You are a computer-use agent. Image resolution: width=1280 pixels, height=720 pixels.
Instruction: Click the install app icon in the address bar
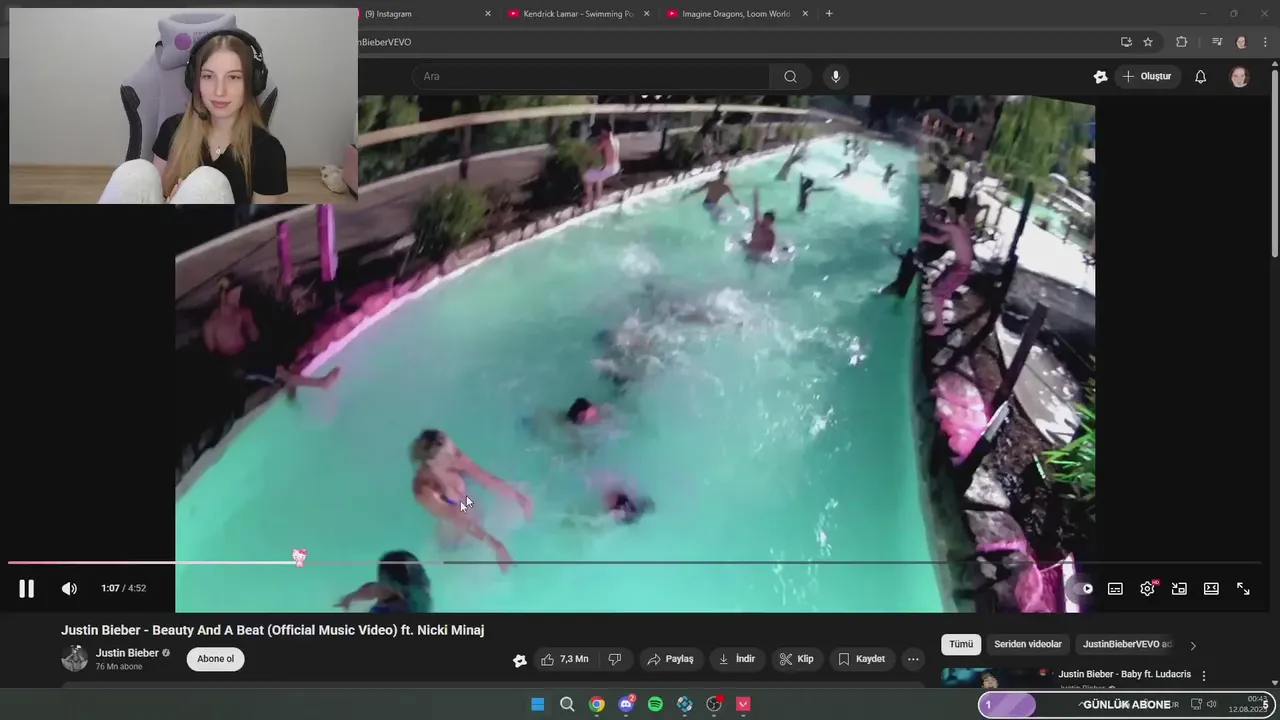pyautogui.click(x=1126, y=42)
